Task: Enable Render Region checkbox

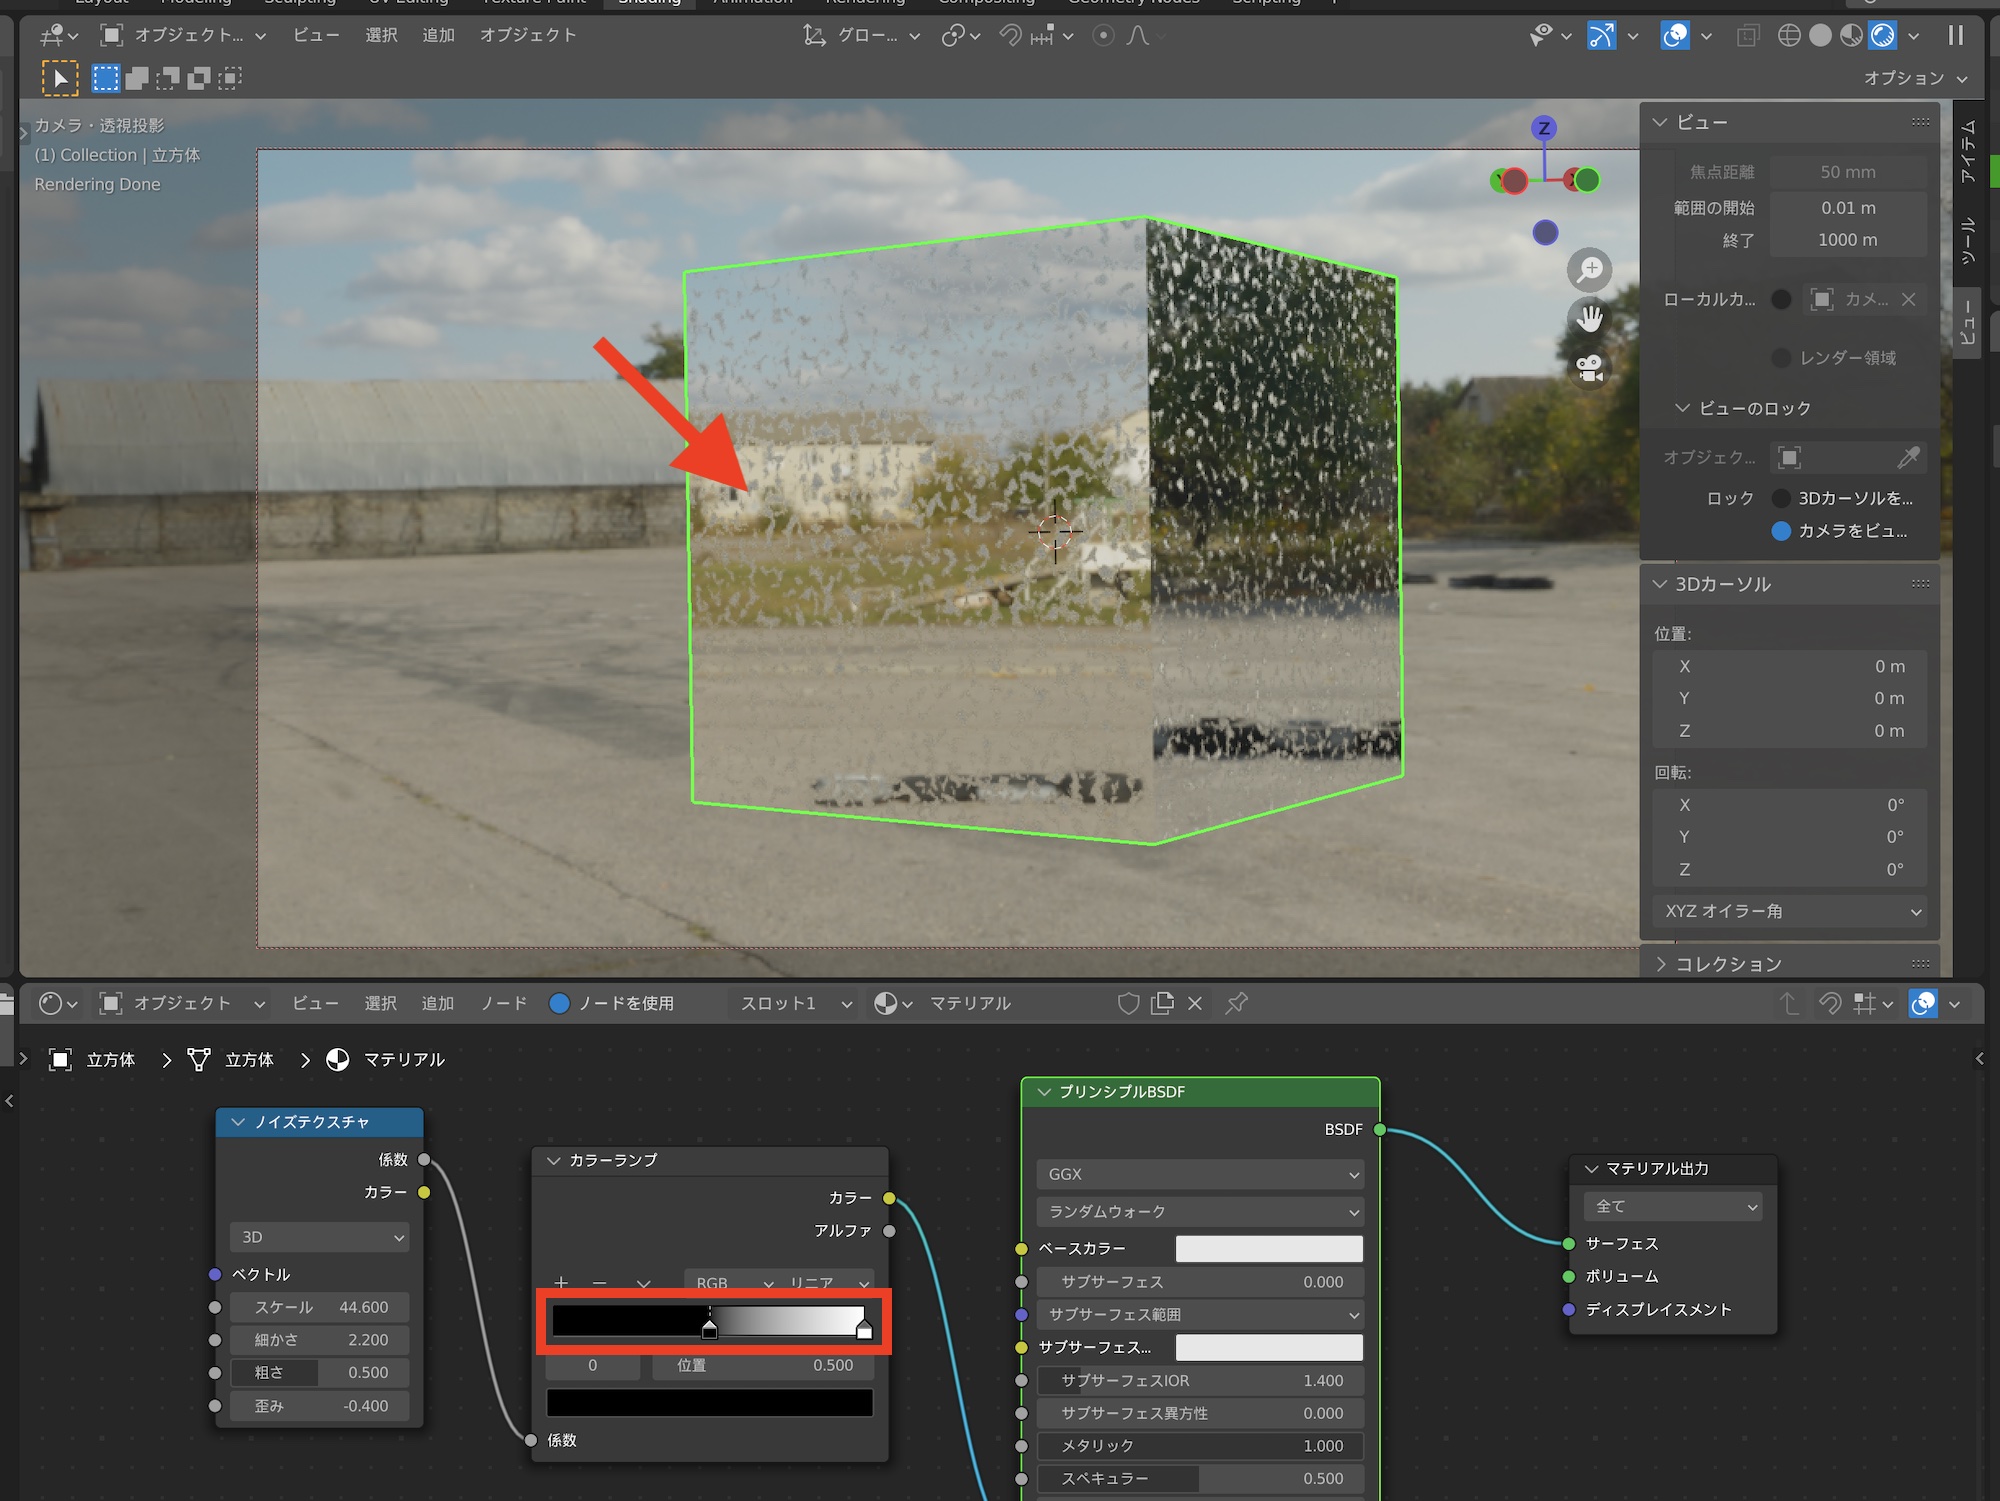Action: [1781, 358]
